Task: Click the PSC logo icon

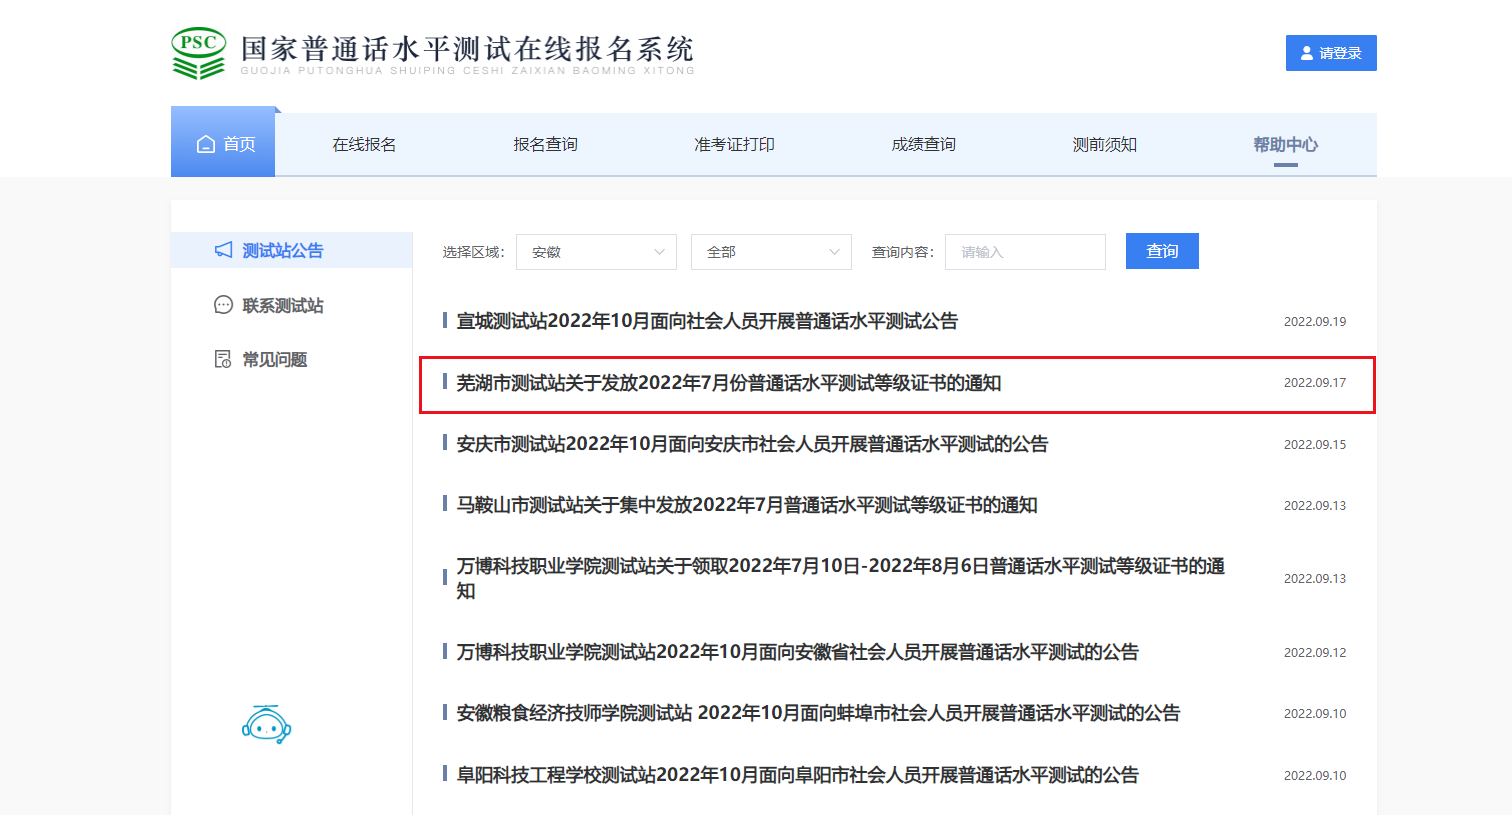Action: pyautogui.click(x=199, y=53)
